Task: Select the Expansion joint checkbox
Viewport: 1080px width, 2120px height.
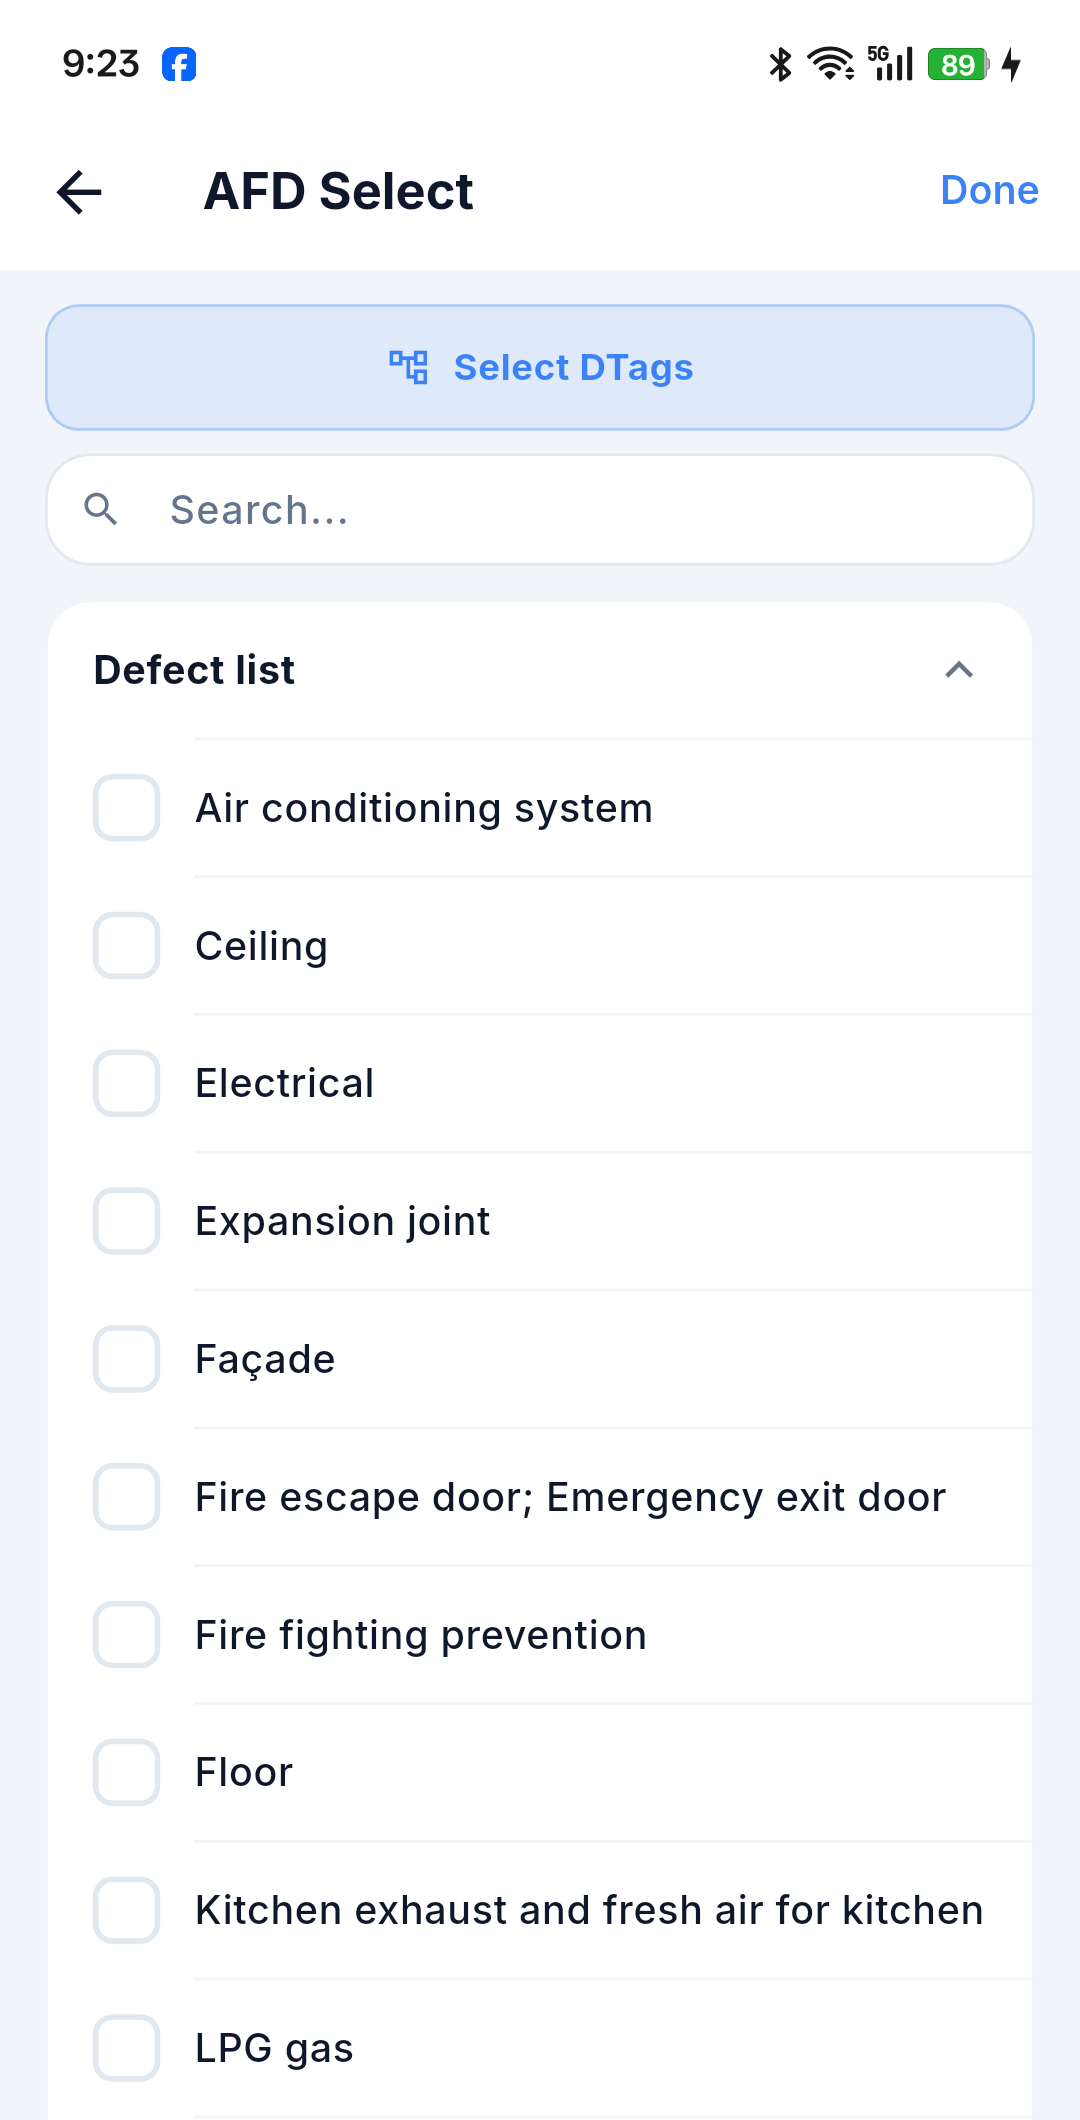Action: pos(127,1221)
